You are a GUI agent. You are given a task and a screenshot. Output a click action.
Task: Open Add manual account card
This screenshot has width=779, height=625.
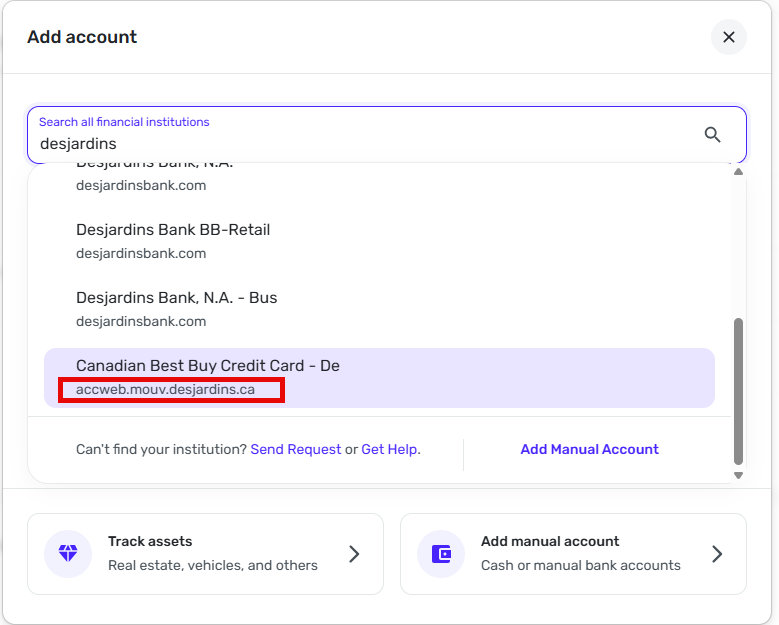573,554
